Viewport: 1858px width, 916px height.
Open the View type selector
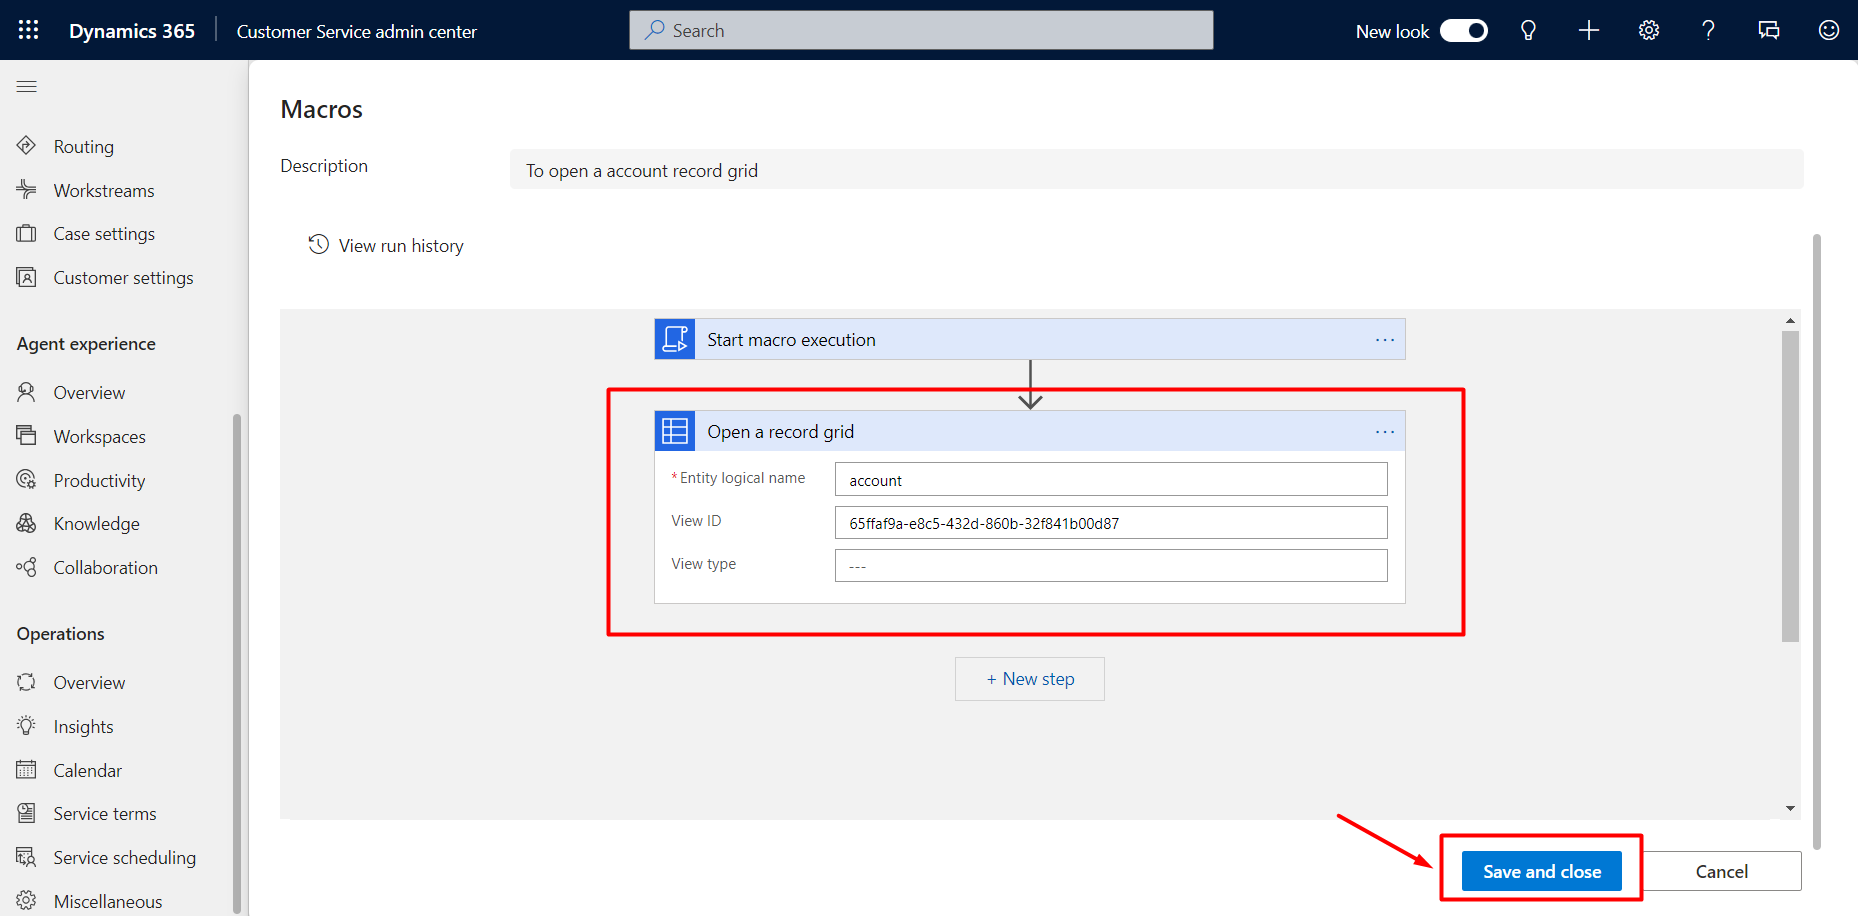(1110, 565)
